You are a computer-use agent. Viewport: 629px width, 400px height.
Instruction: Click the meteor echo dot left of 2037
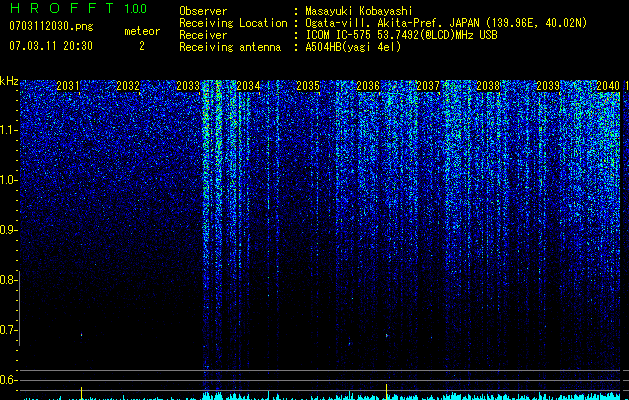387,335
